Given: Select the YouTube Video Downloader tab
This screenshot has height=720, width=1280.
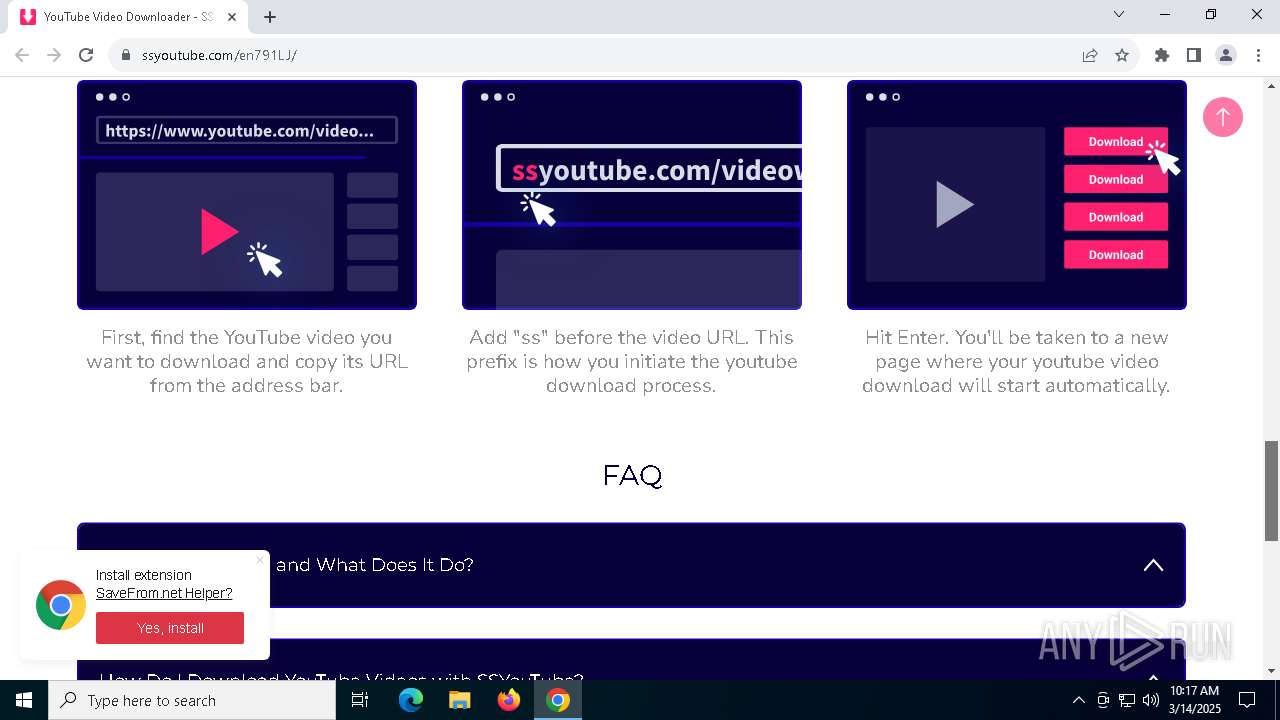Looking at the screenshot, I should click(128, 17).
